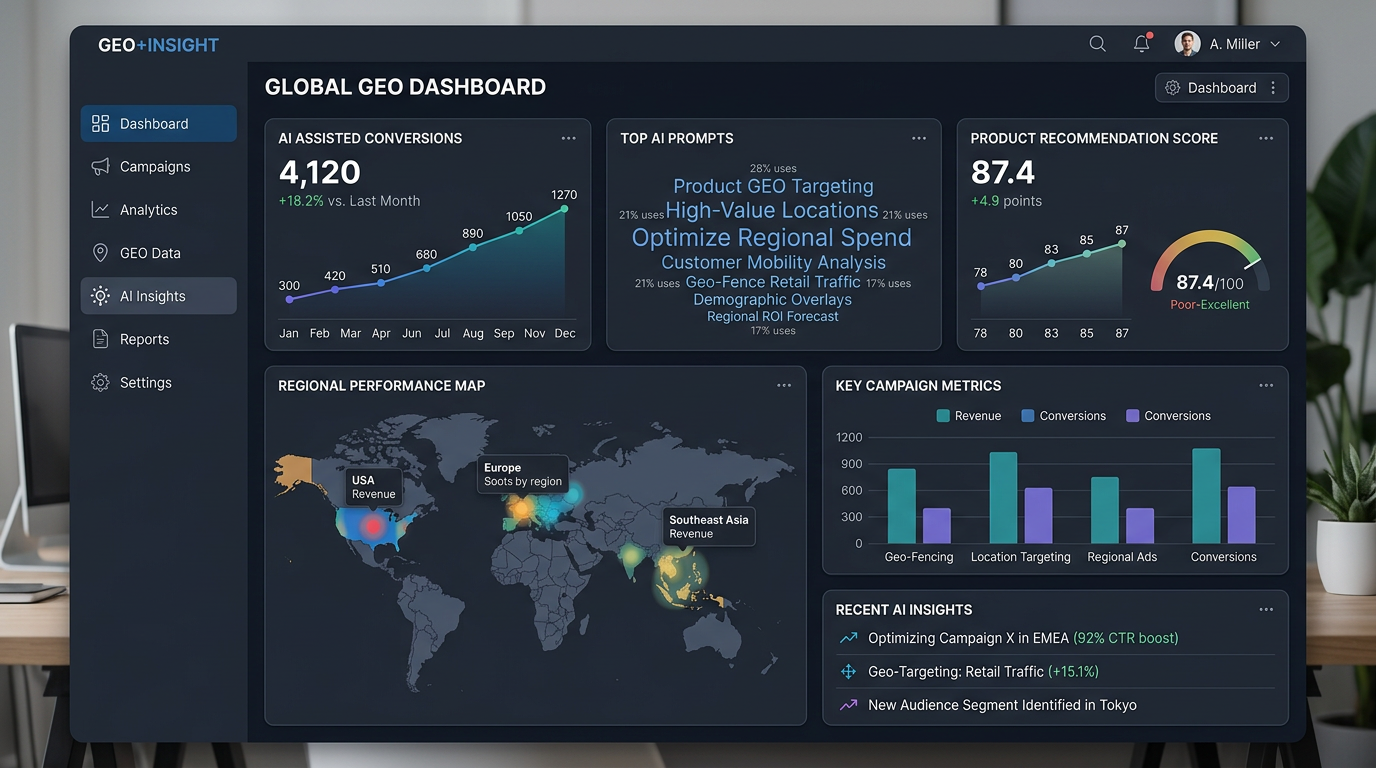Screen dimensions: 1376x768
Task: Click the purple Conversions legend swatch
Action: 1133,416
